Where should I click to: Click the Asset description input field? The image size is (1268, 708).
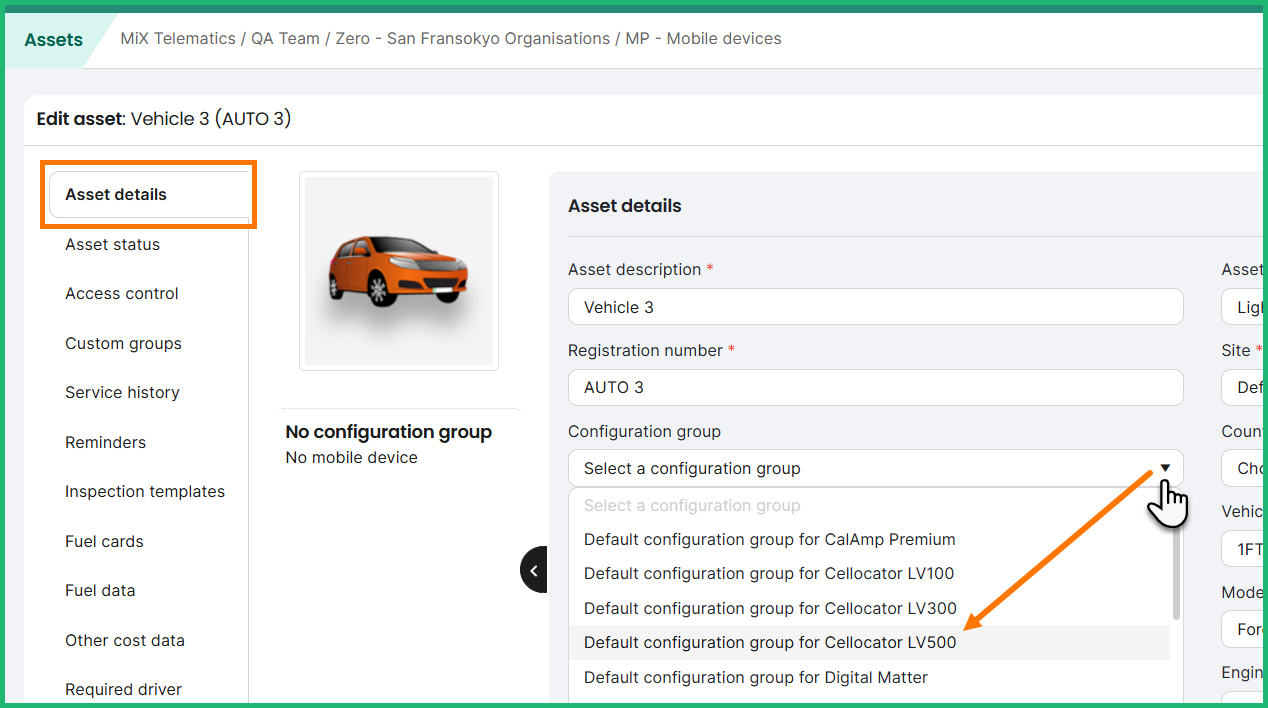coord(876,307)
